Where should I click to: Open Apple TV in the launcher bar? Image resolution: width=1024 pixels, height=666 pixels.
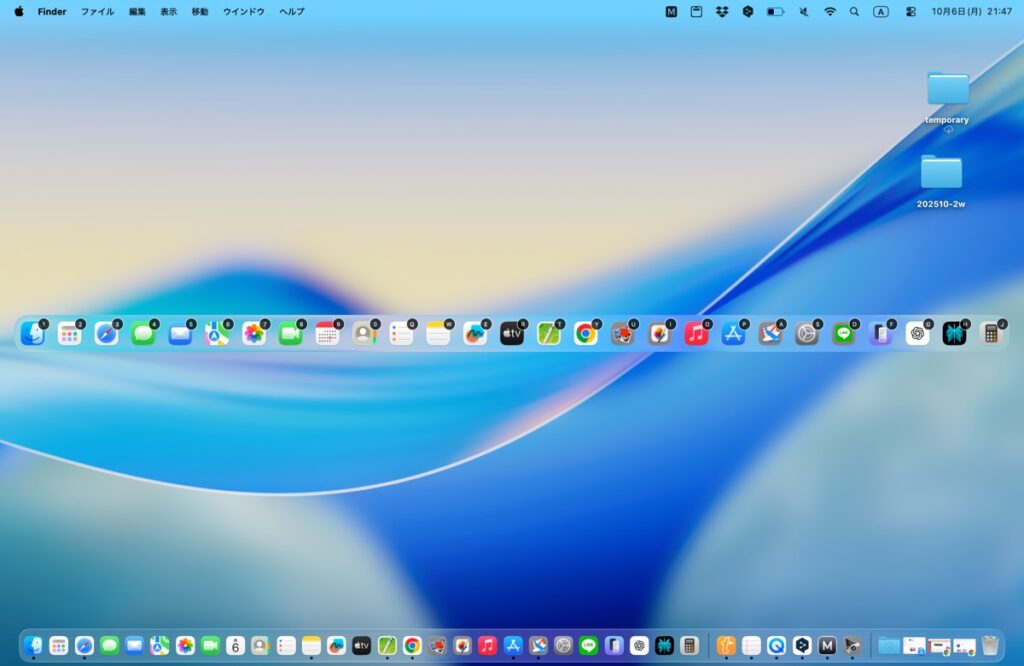point(511,334)
